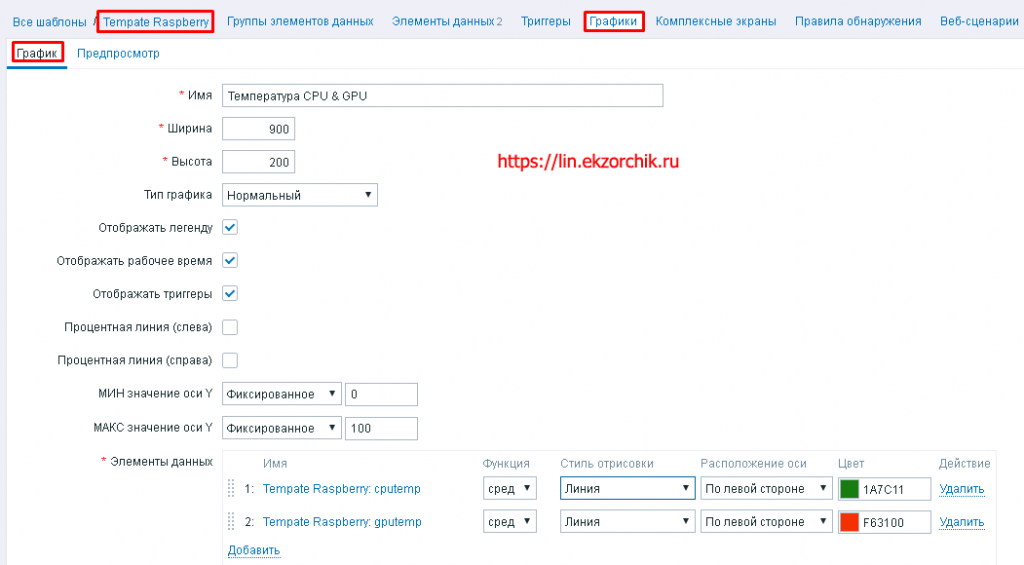Viewport: 1024px width, 565px height.
Task: Disable the show triggers checkbox
Action: click(230, 293)
